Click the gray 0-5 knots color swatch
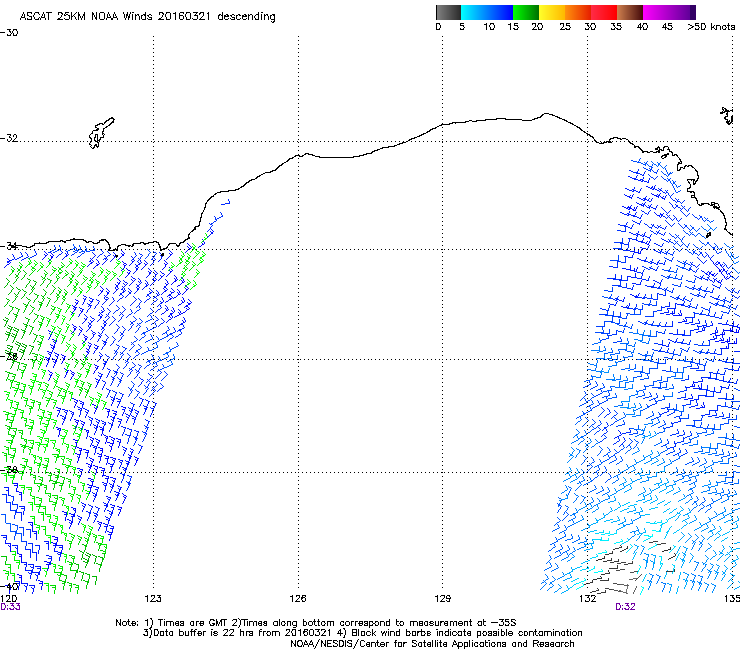Image resolution: width=740 pixels, height=650 pixels. 448,12
